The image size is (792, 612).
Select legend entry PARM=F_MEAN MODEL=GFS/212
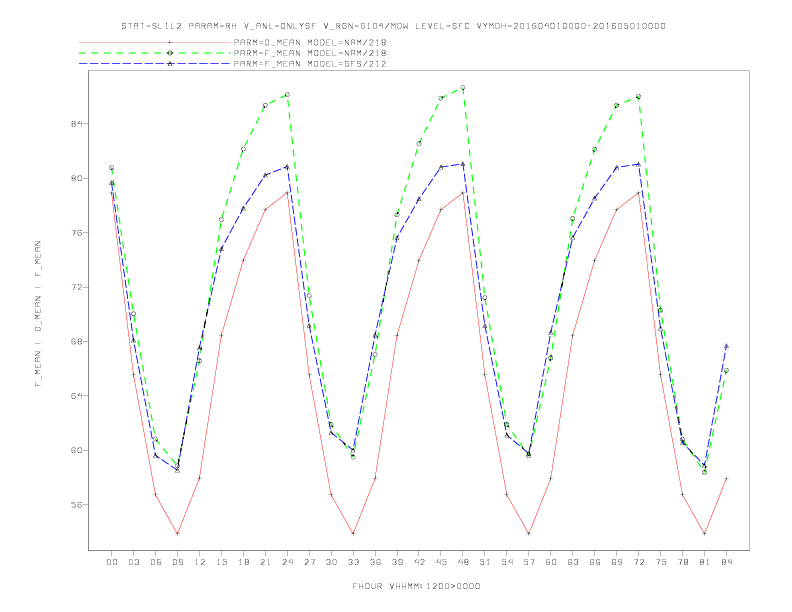tap(310, 64)
